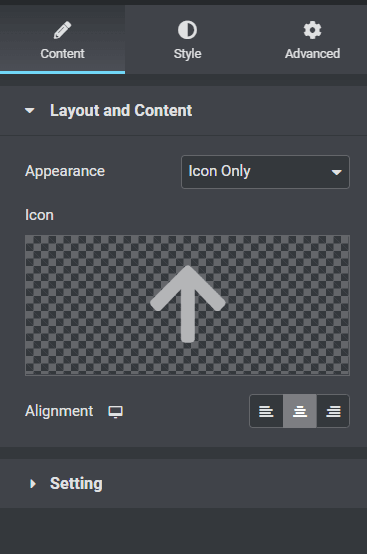Switch to the Content tab
367x554 pixels.
tap(63, 39)
